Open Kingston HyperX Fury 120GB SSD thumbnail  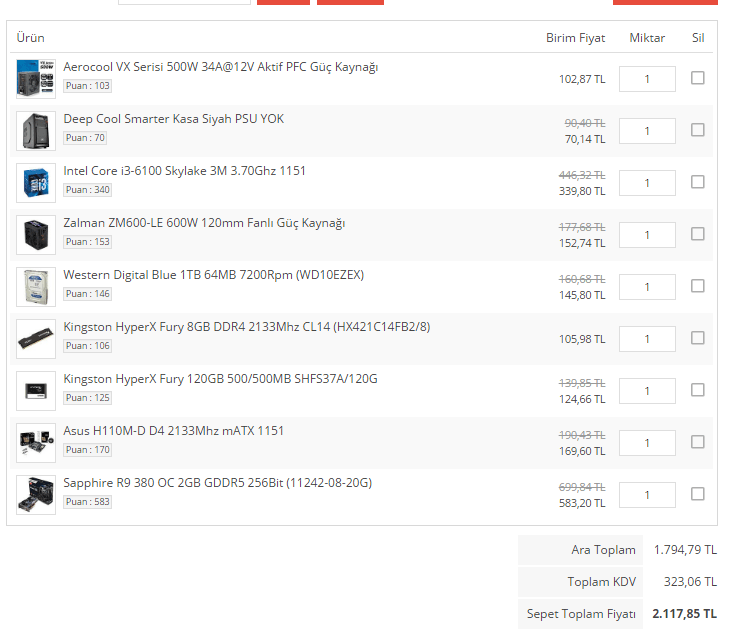[36, 391]
